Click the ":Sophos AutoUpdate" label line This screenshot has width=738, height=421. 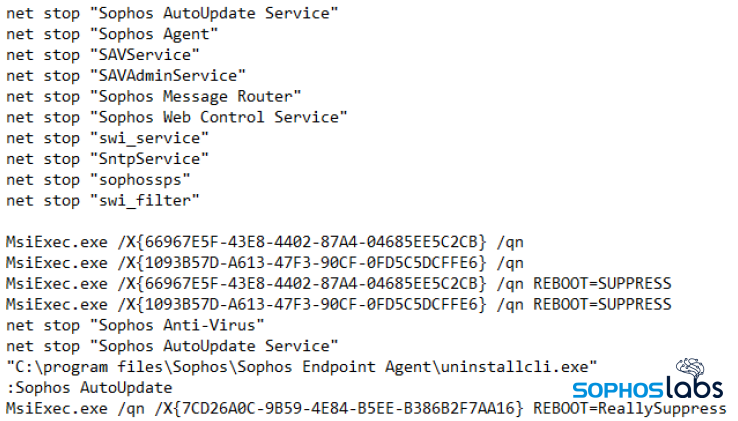coord(89,387)
